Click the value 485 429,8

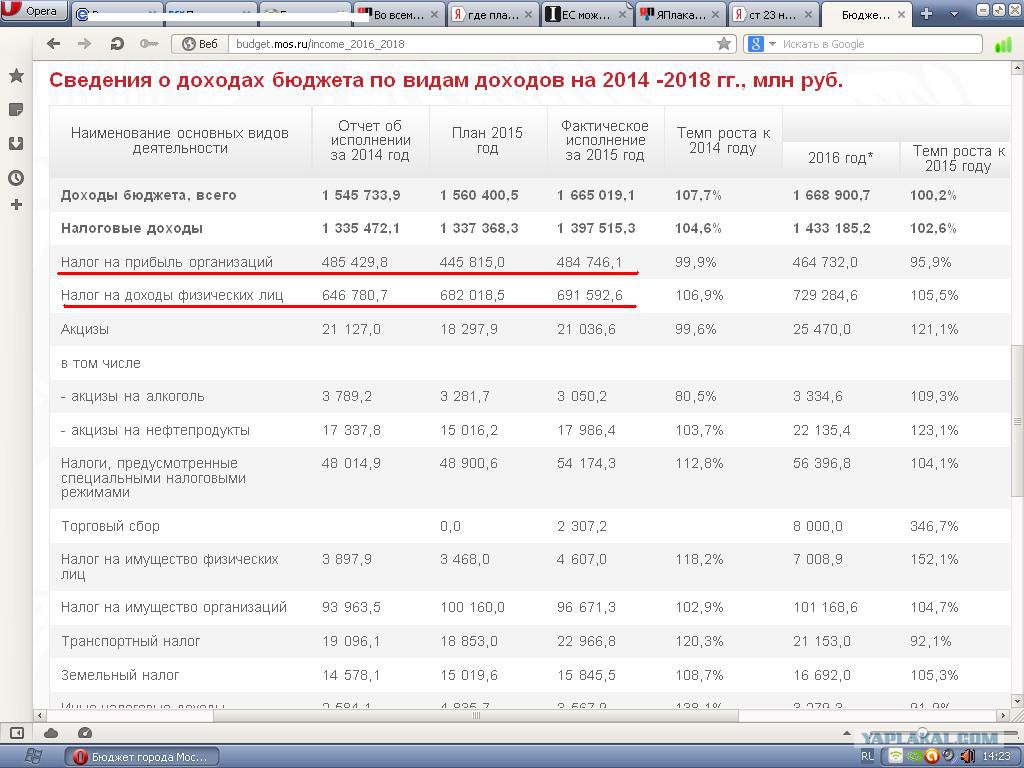pos(355,263)
